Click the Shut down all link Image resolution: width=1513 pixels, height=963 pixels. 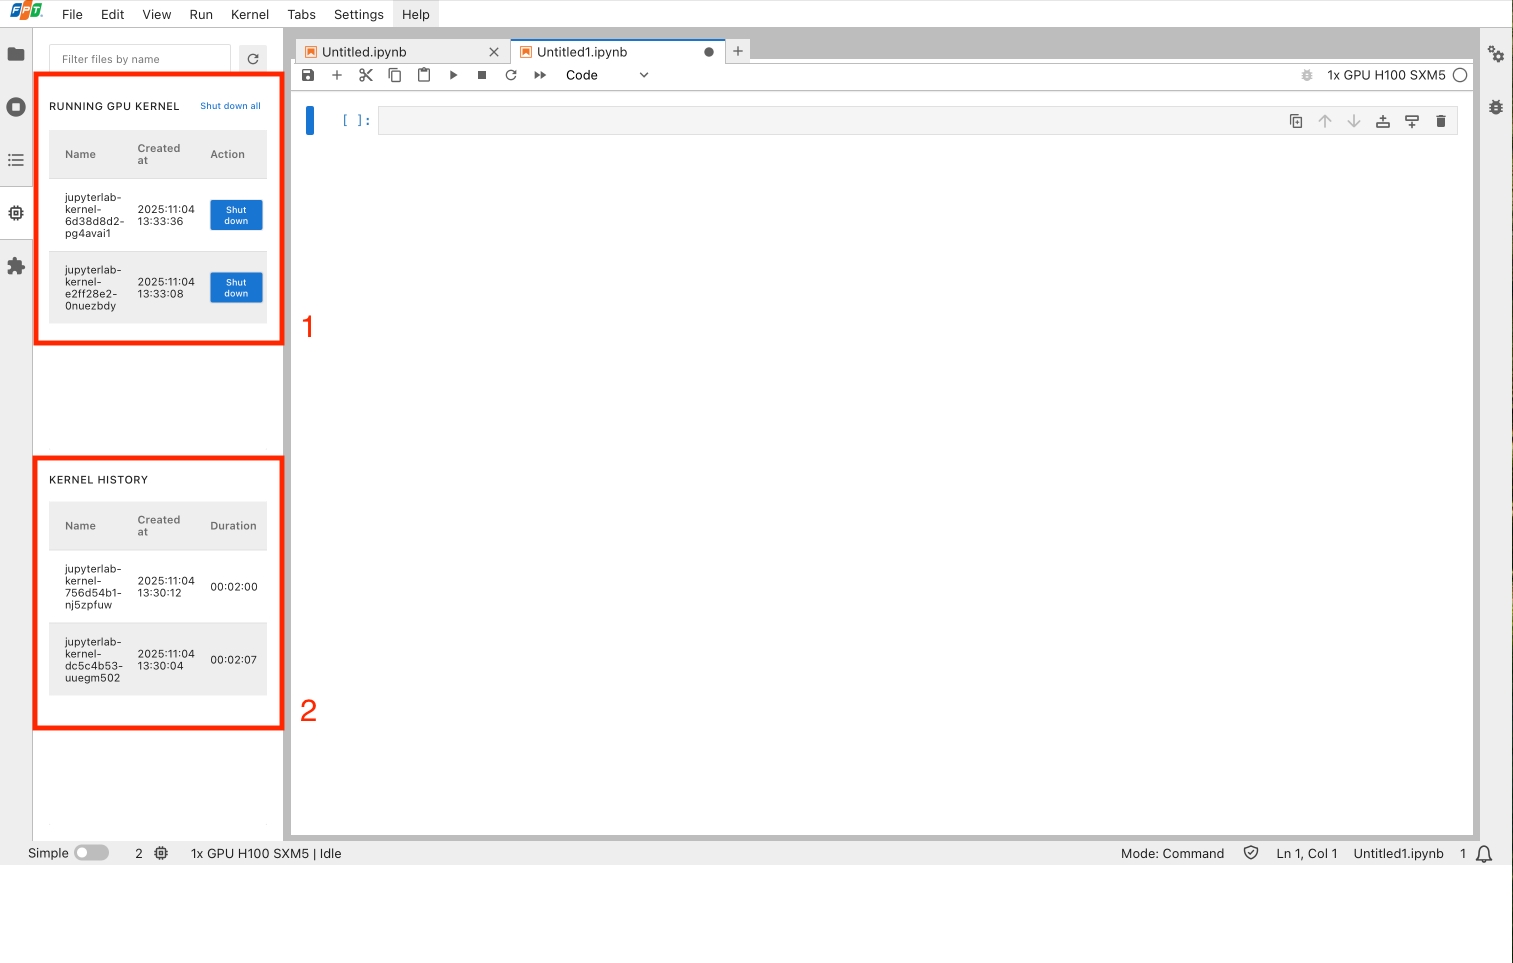(x=230, y=106)
